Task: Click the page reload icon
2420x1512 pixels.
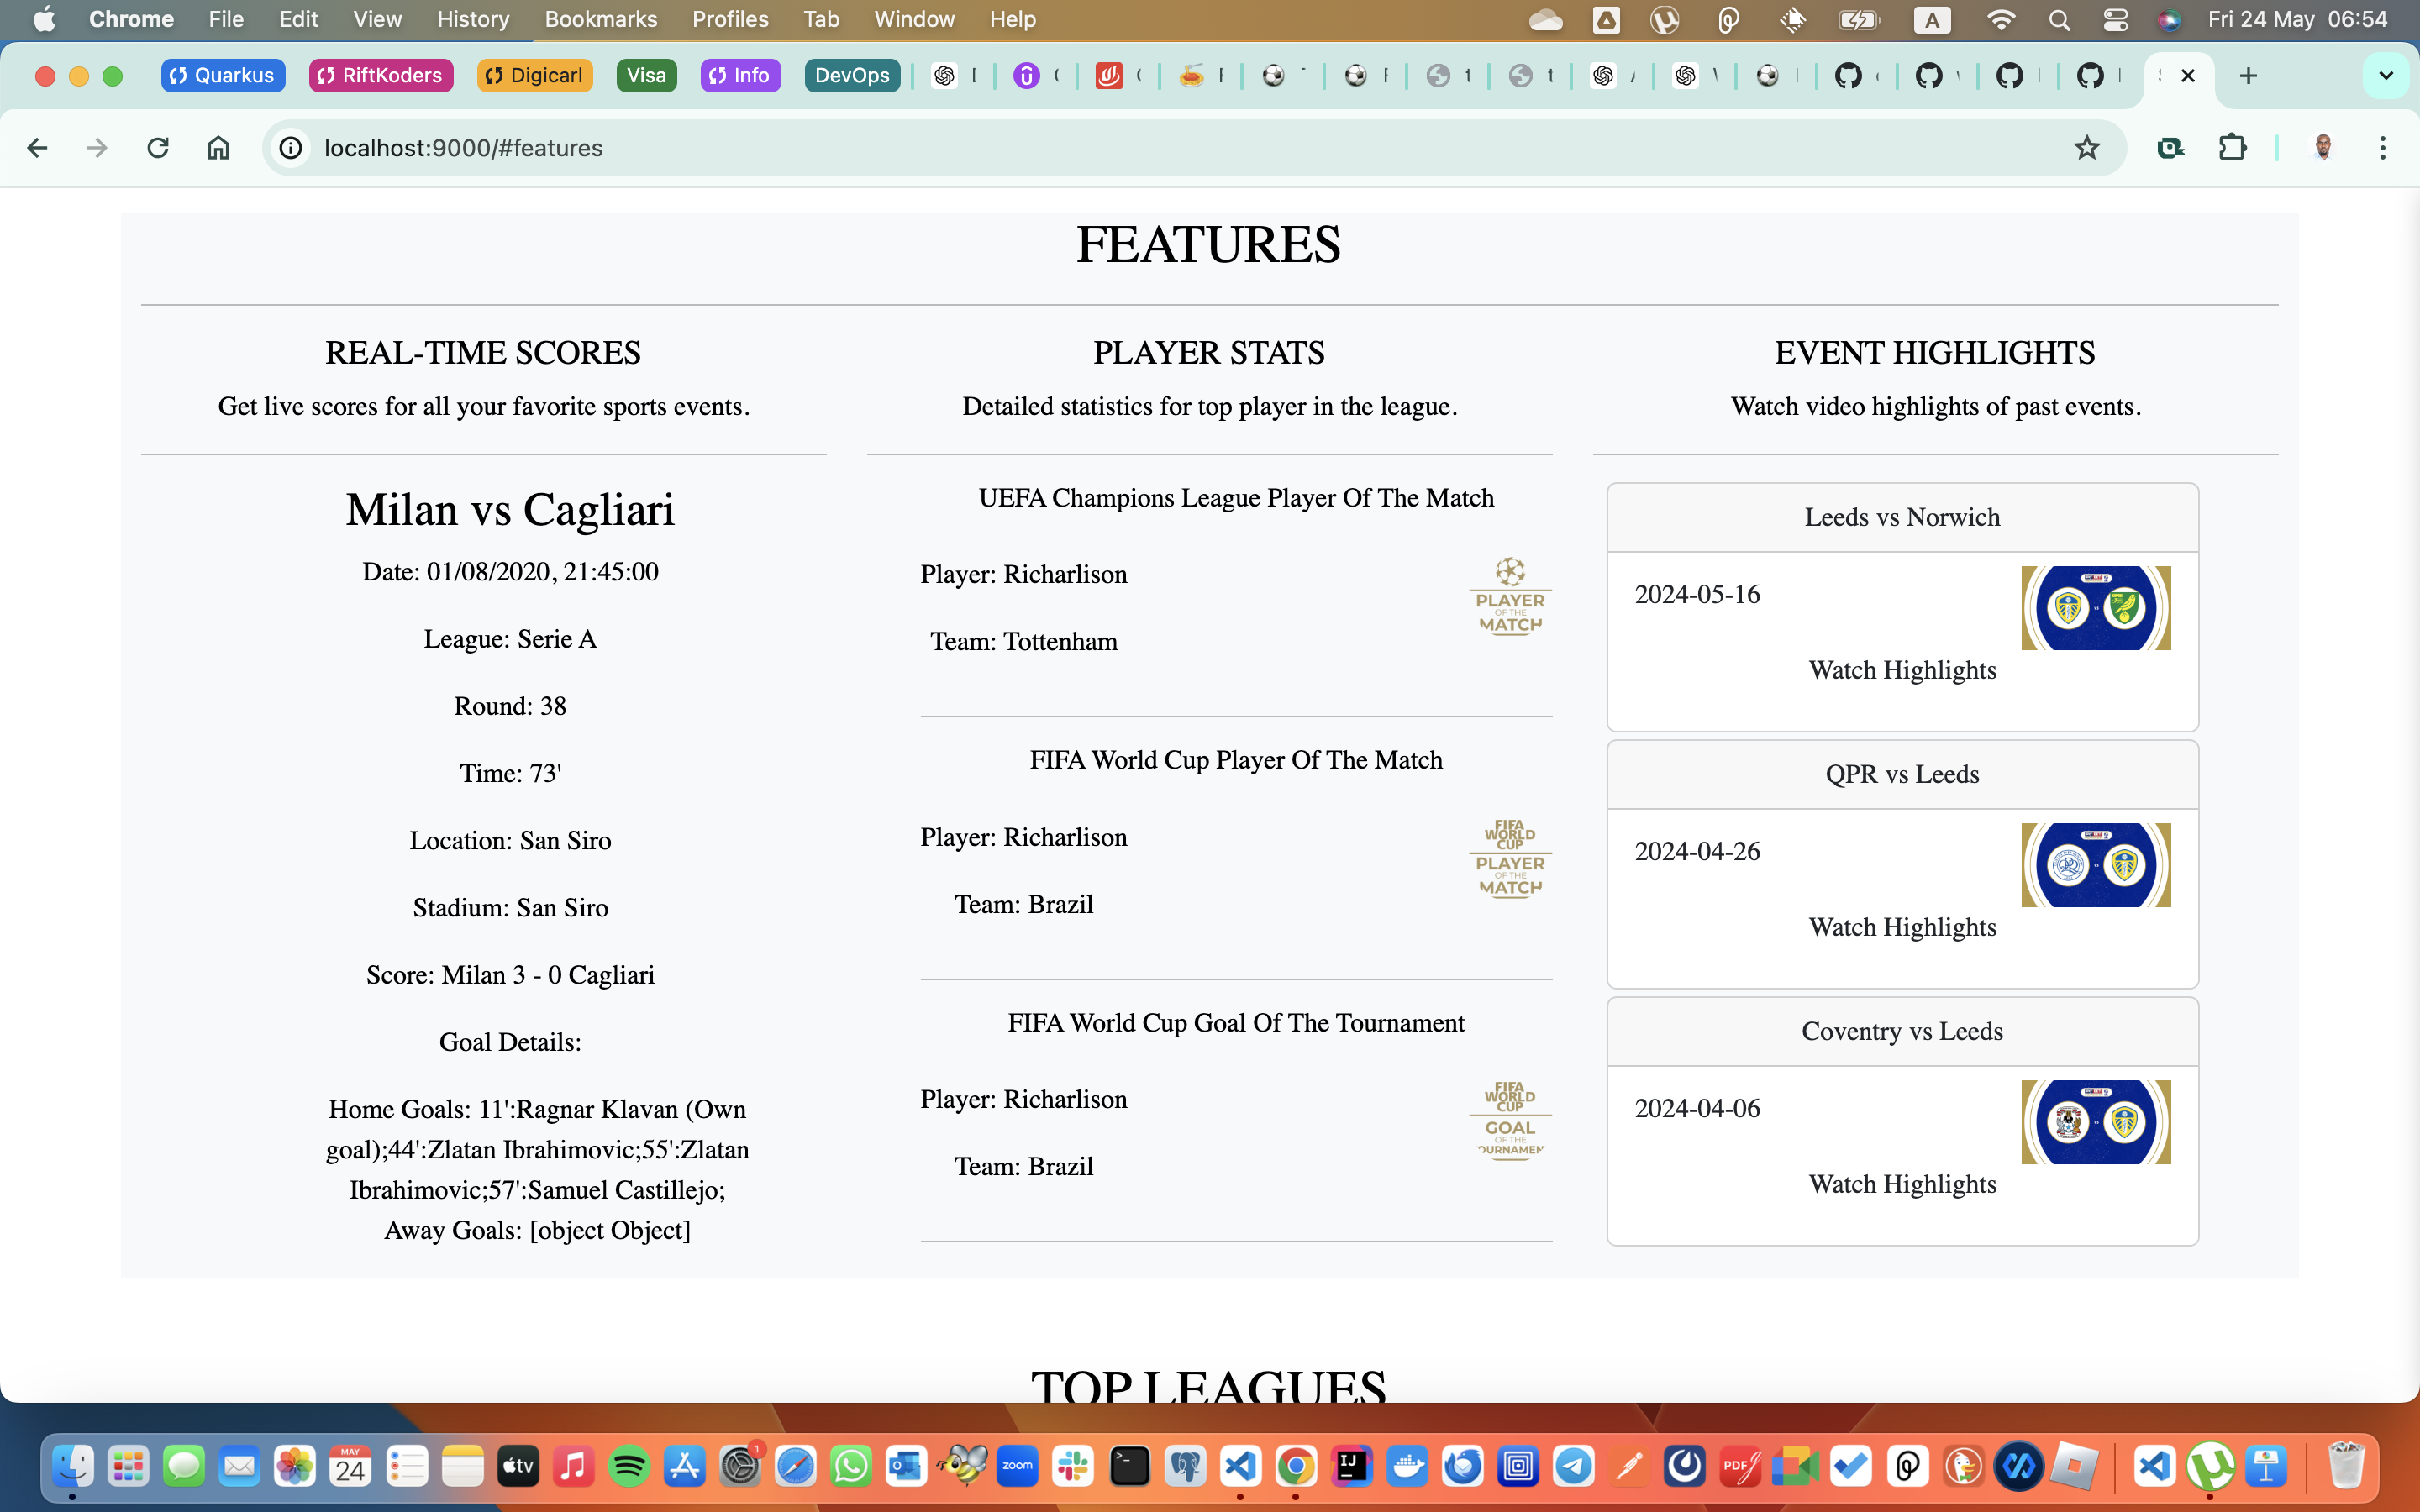Action: point(158,148)
